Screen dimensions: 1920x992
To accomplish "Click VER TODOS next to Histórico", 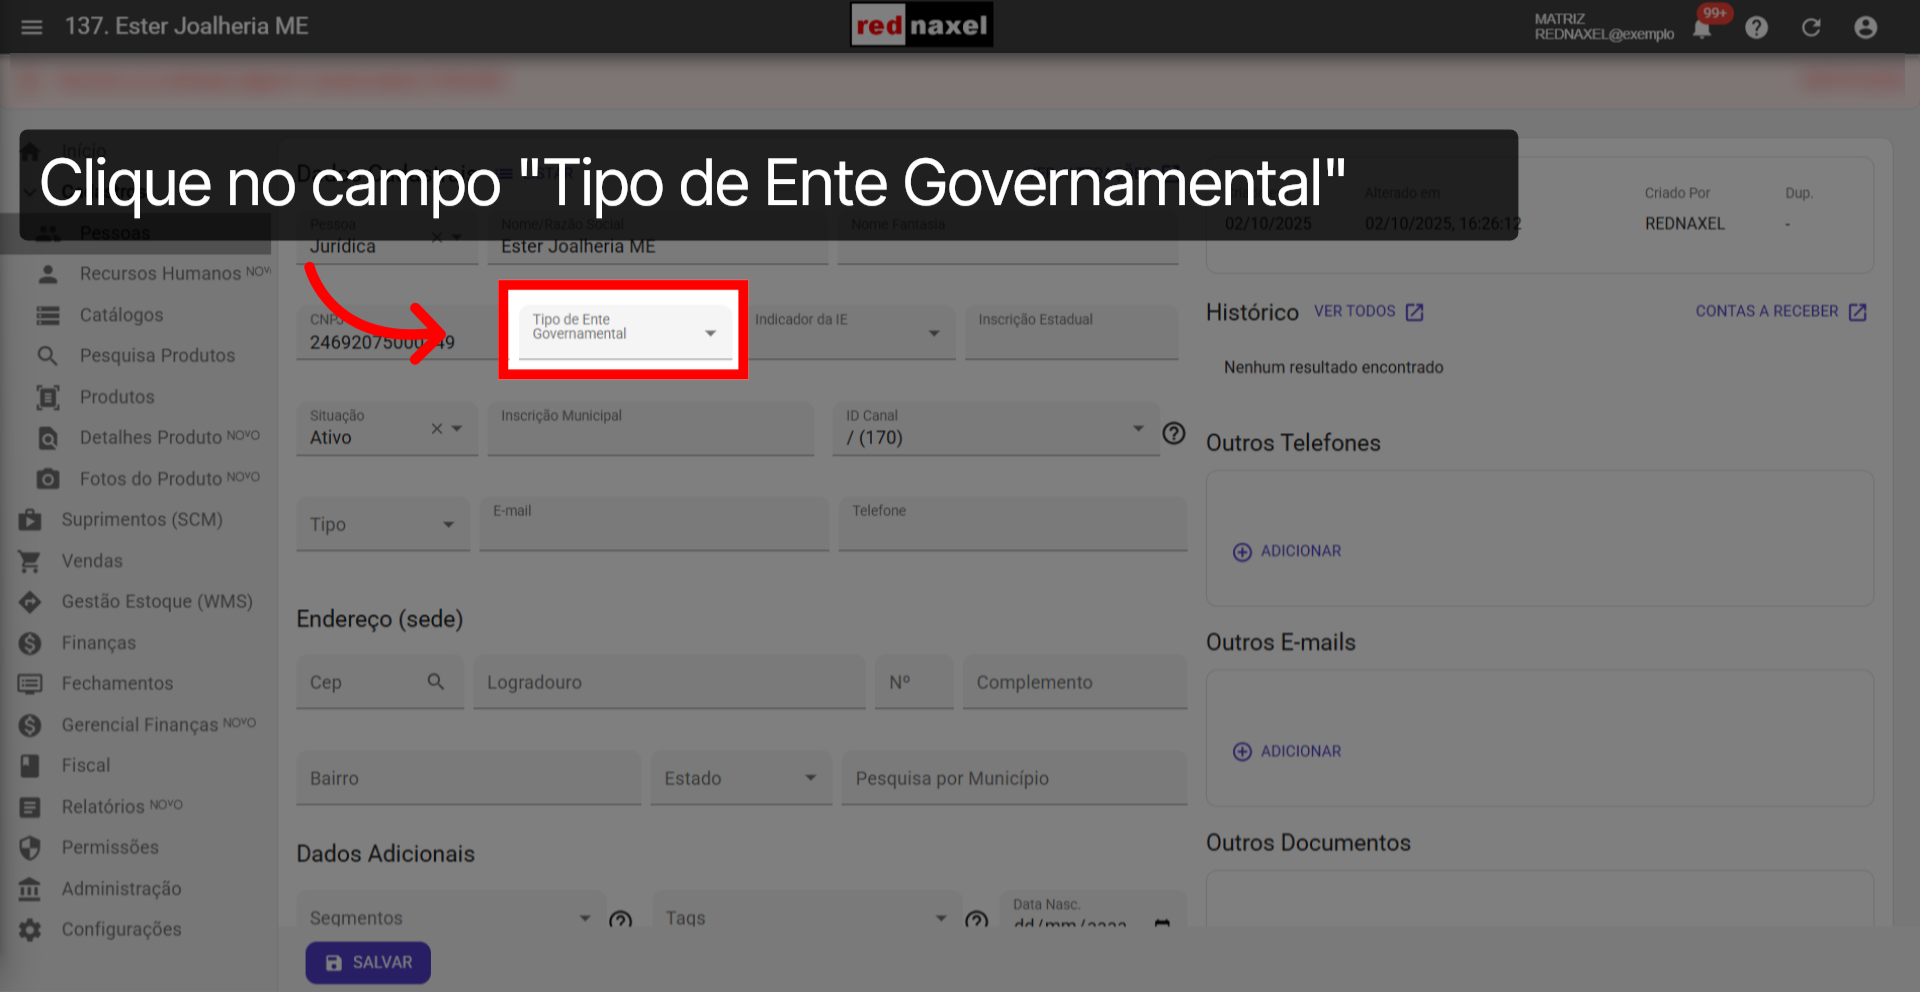I will point(1355,311).
